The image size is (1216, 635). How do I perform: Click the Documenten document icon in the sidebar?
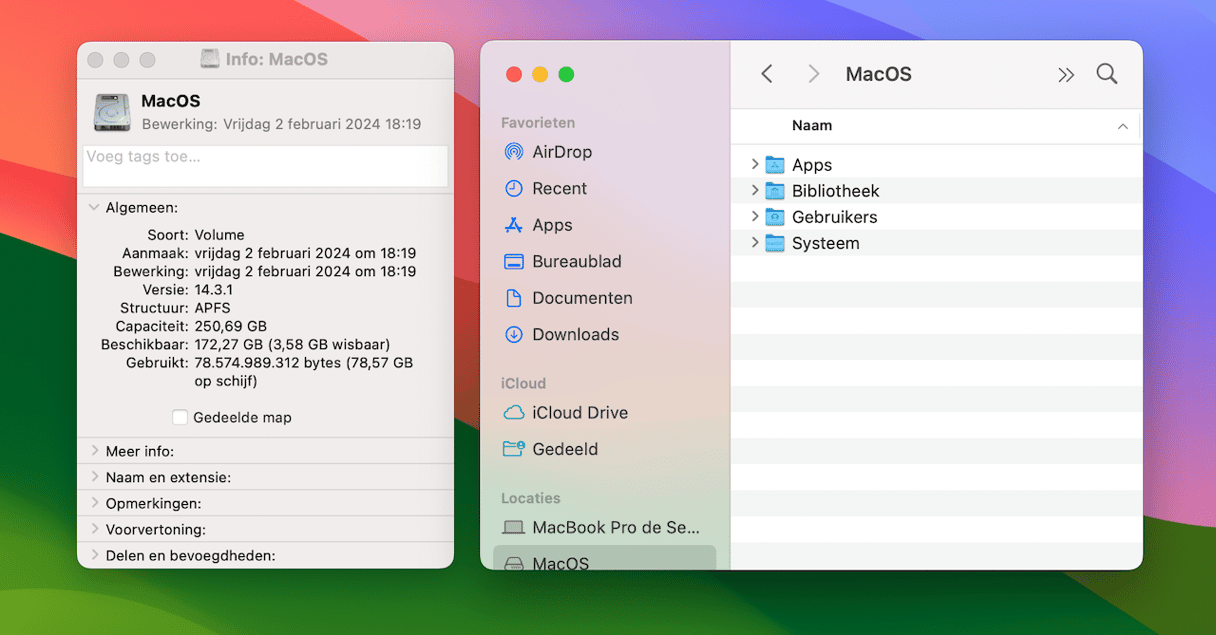[513, 298]
